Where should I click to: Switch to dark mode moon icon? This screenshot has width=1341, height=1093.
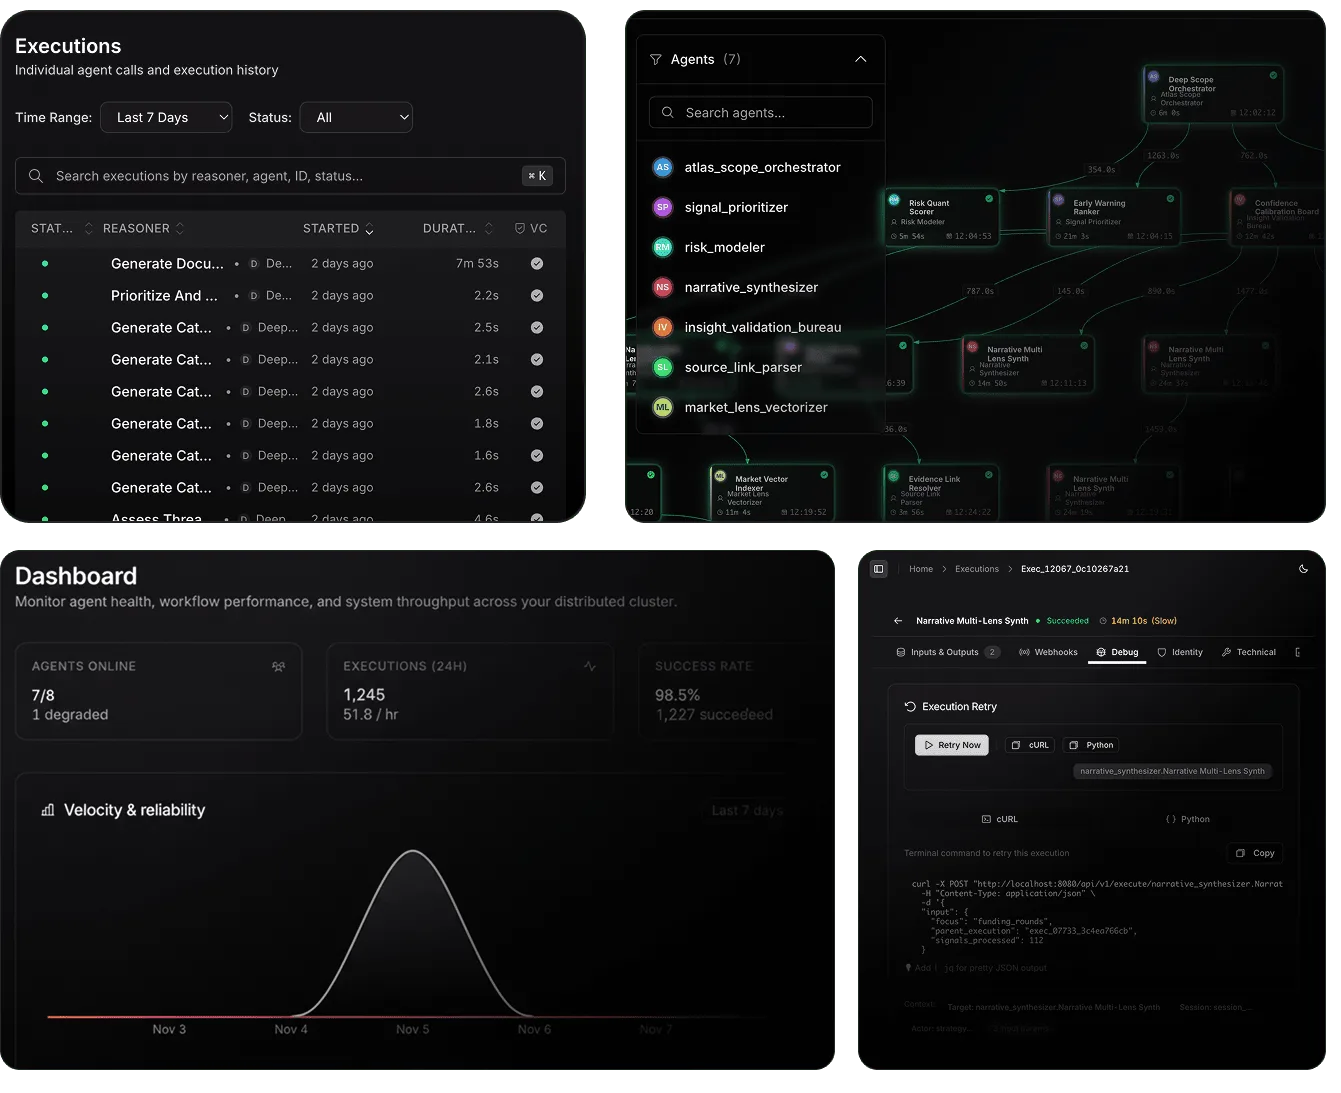(x=1303, y=569)
